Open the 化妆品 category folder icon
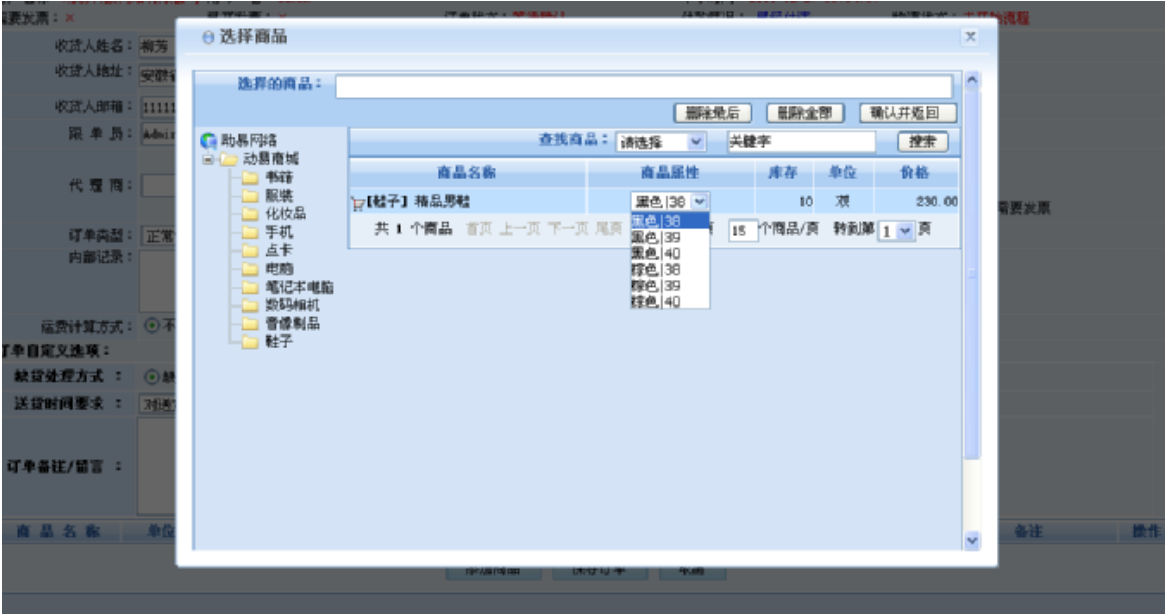Viewport: 1165px width, 615px height. (250, 214)
